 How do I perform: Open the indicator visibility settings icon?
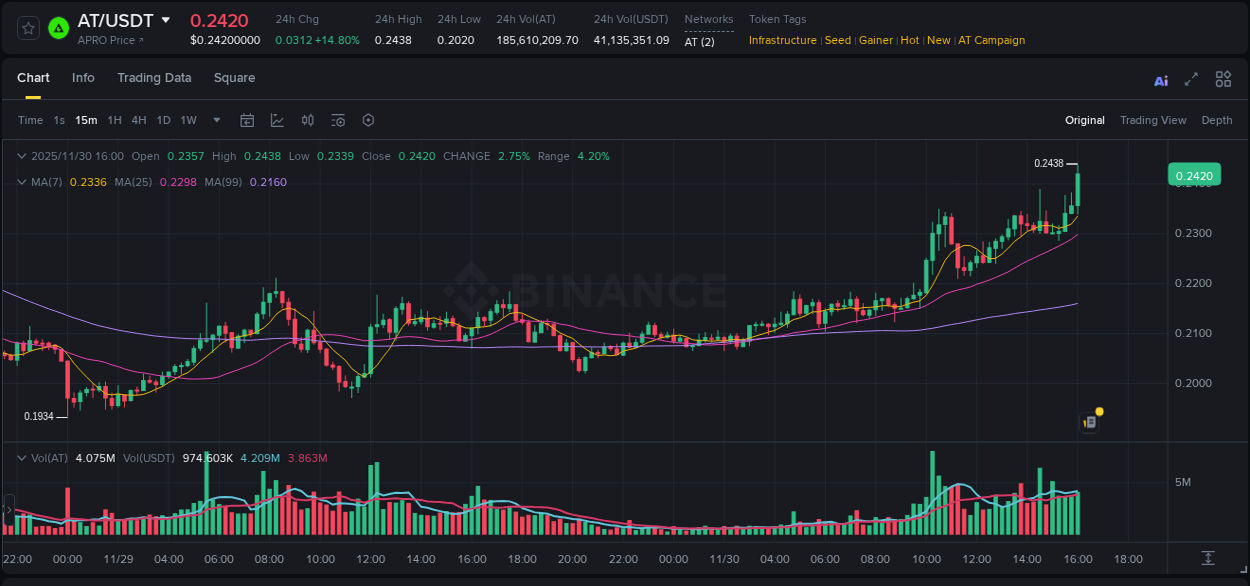coord(338,120)
